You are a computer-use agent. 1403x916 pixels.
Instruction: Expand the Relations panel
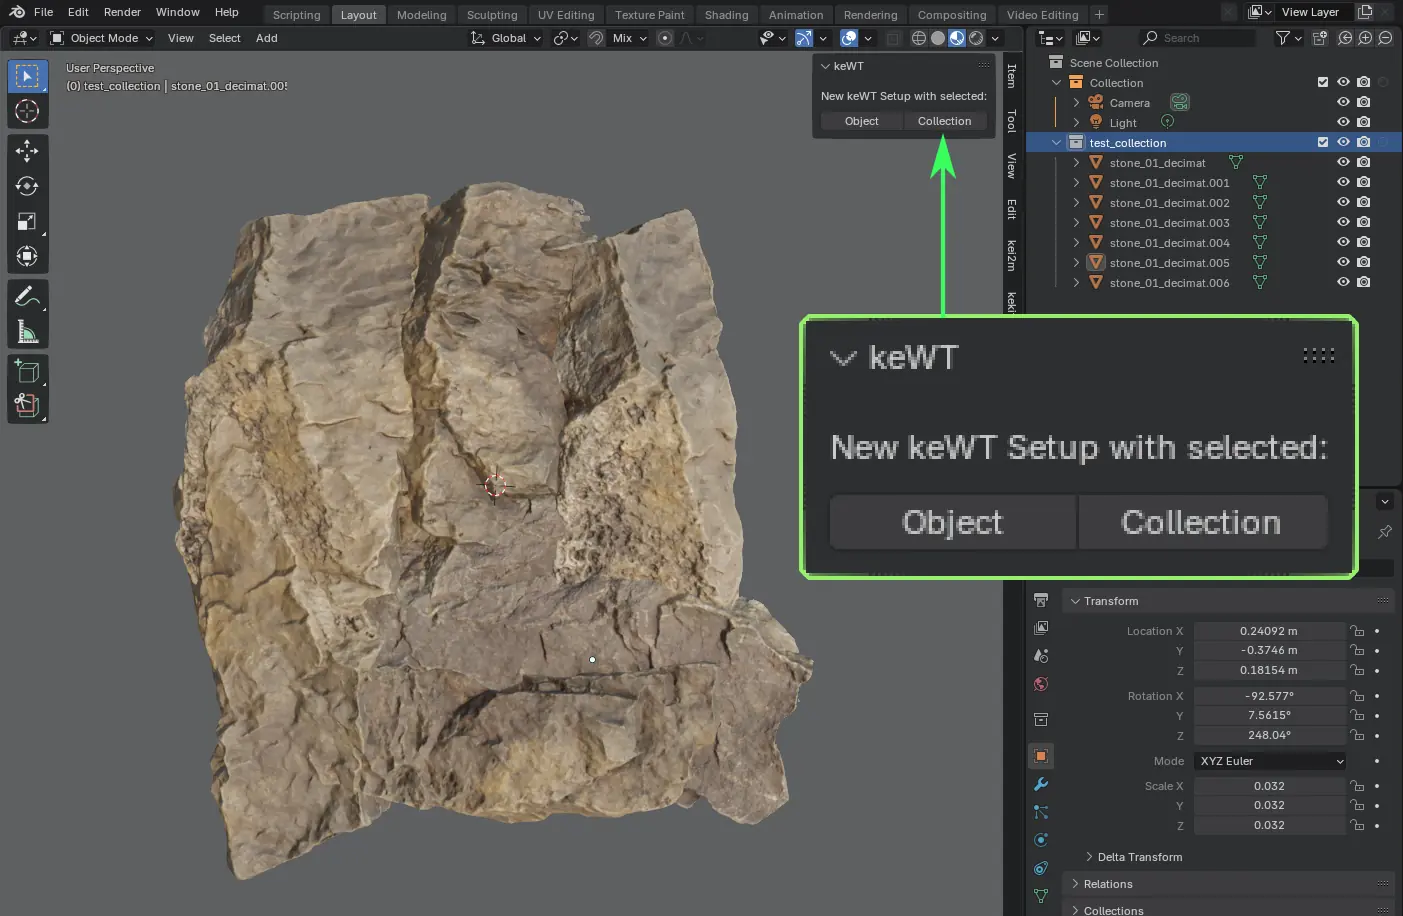point(1108,884)
